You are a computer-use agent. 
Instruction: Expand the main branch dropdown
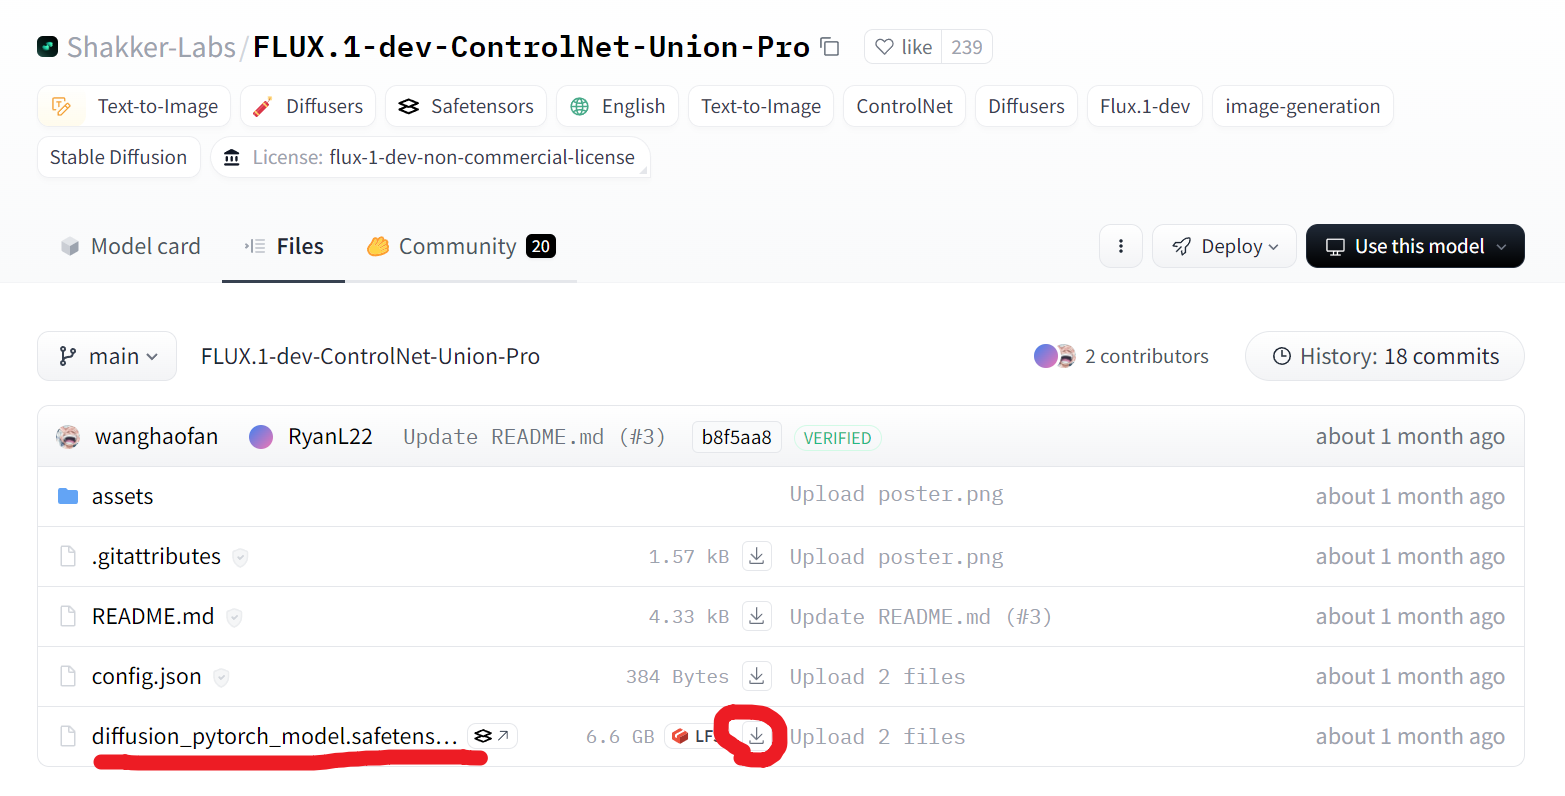click(x=107, y=356)
